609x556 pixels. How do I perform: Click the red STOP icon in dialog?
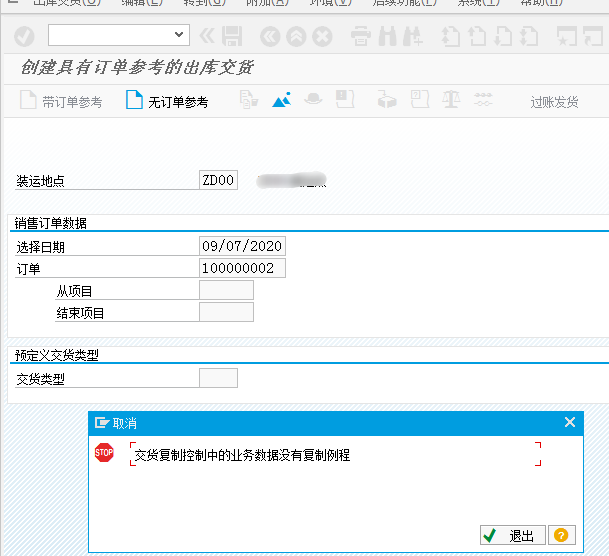tap(104, 452)
